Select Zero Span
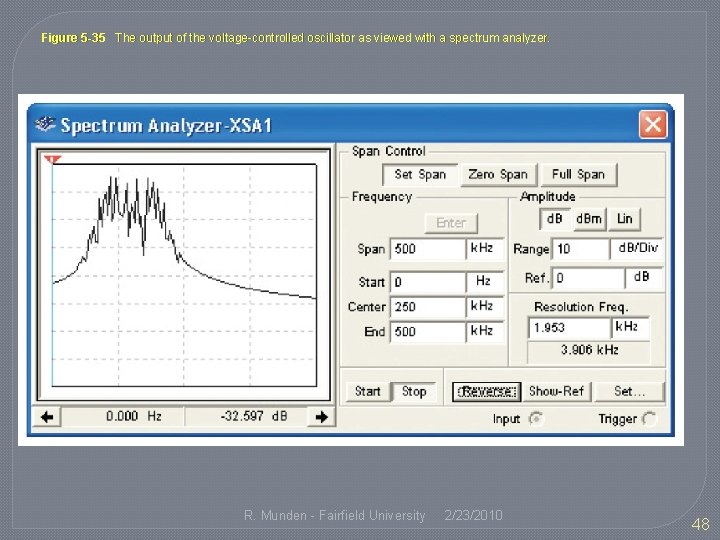Viewport: 720px width, 540px height. (x=498, y=175)
